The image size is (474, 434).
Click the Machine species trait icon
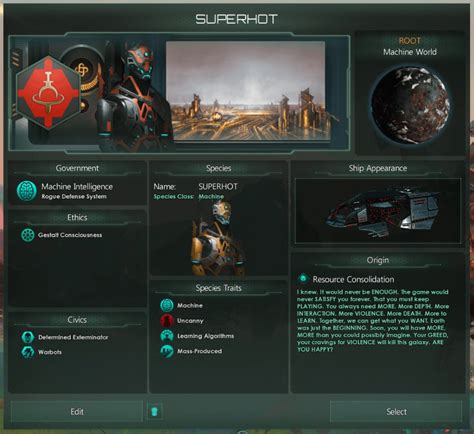[167, 305]
